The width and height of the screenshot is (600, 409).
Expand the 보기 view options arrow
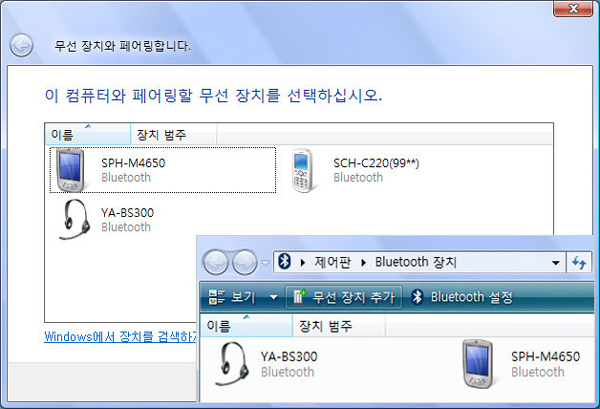click(x=274, y=297)
